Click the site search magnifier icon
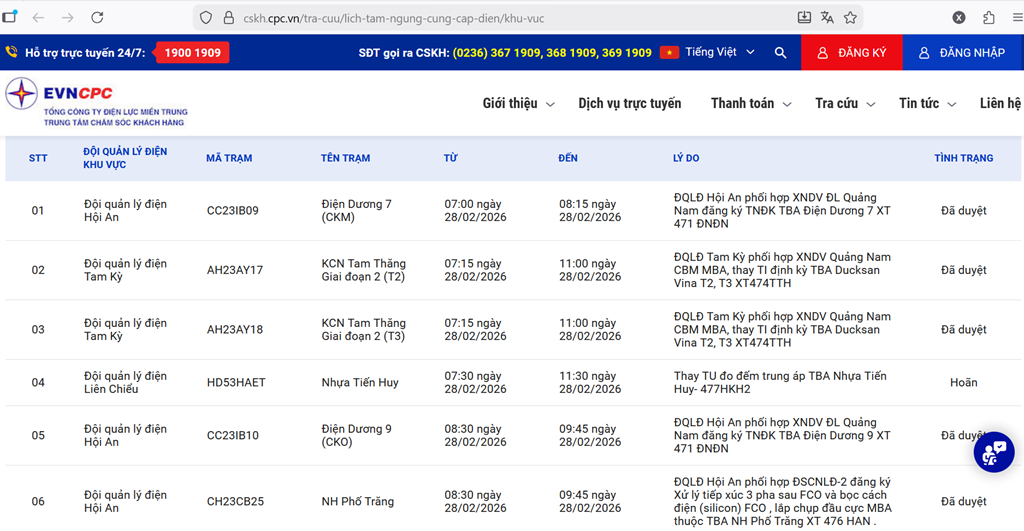 point(780,52)
